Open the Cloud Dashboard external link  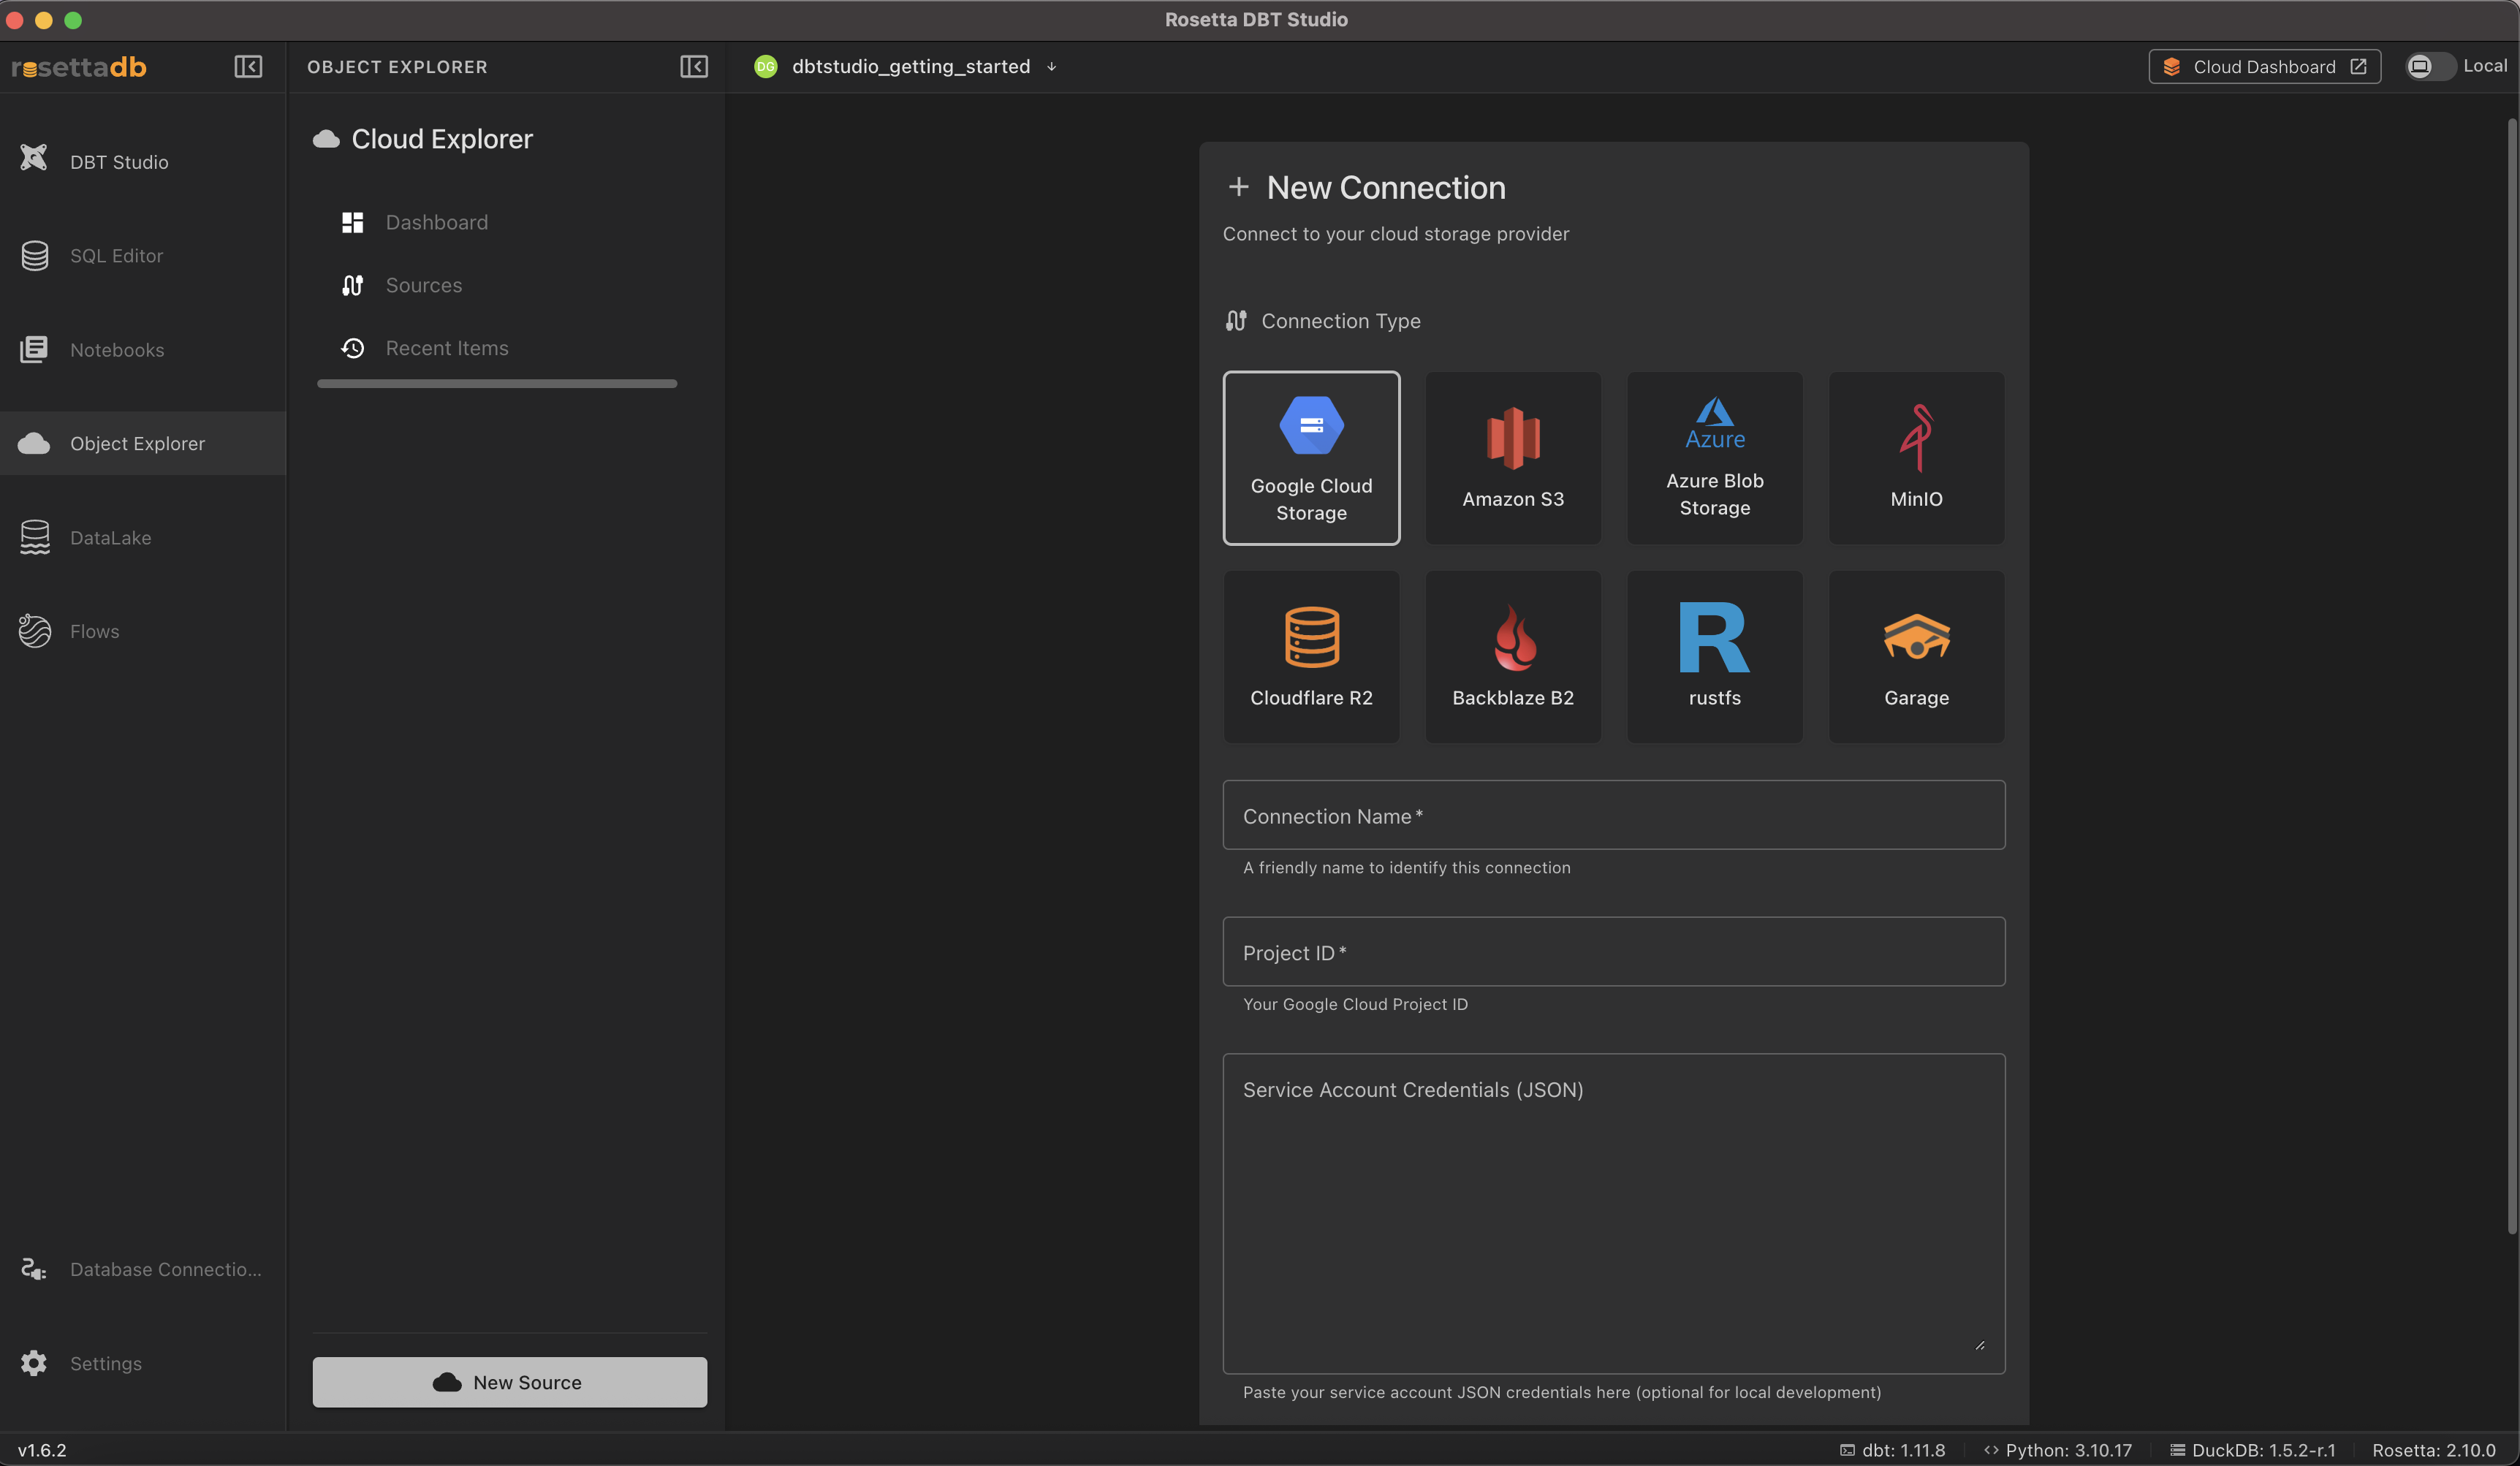coord(2264,67)
